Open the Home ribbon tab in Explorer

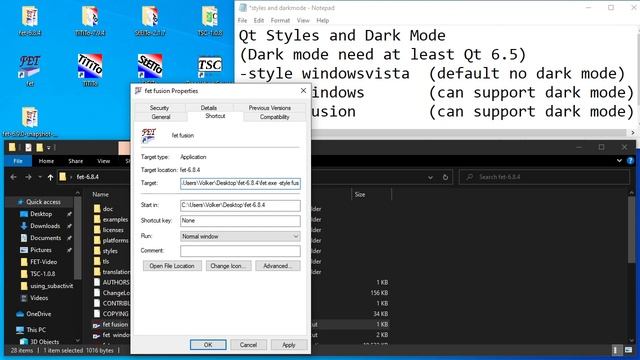point(46,161)
